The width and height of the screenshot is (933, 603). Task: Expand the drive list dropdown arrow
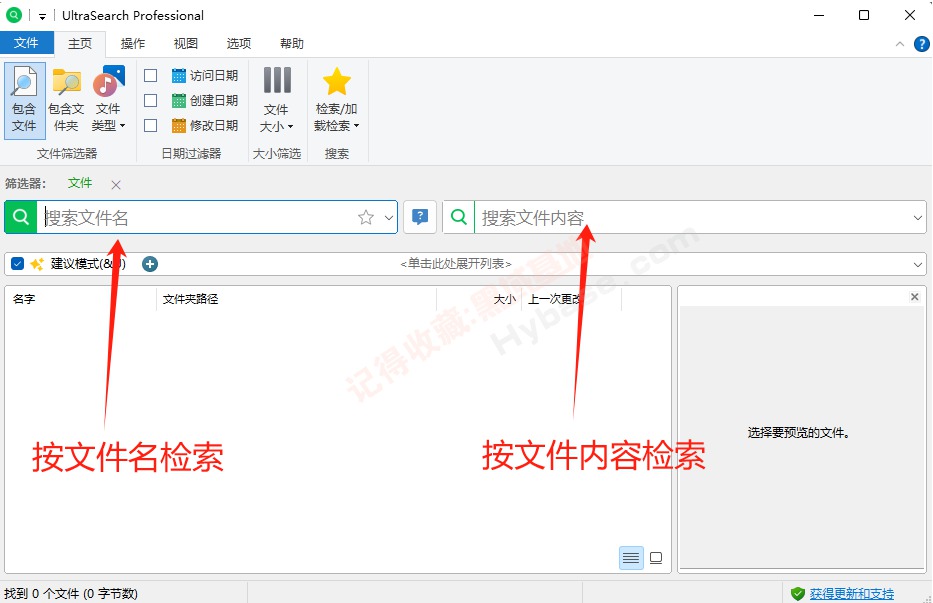click(918, 264)
